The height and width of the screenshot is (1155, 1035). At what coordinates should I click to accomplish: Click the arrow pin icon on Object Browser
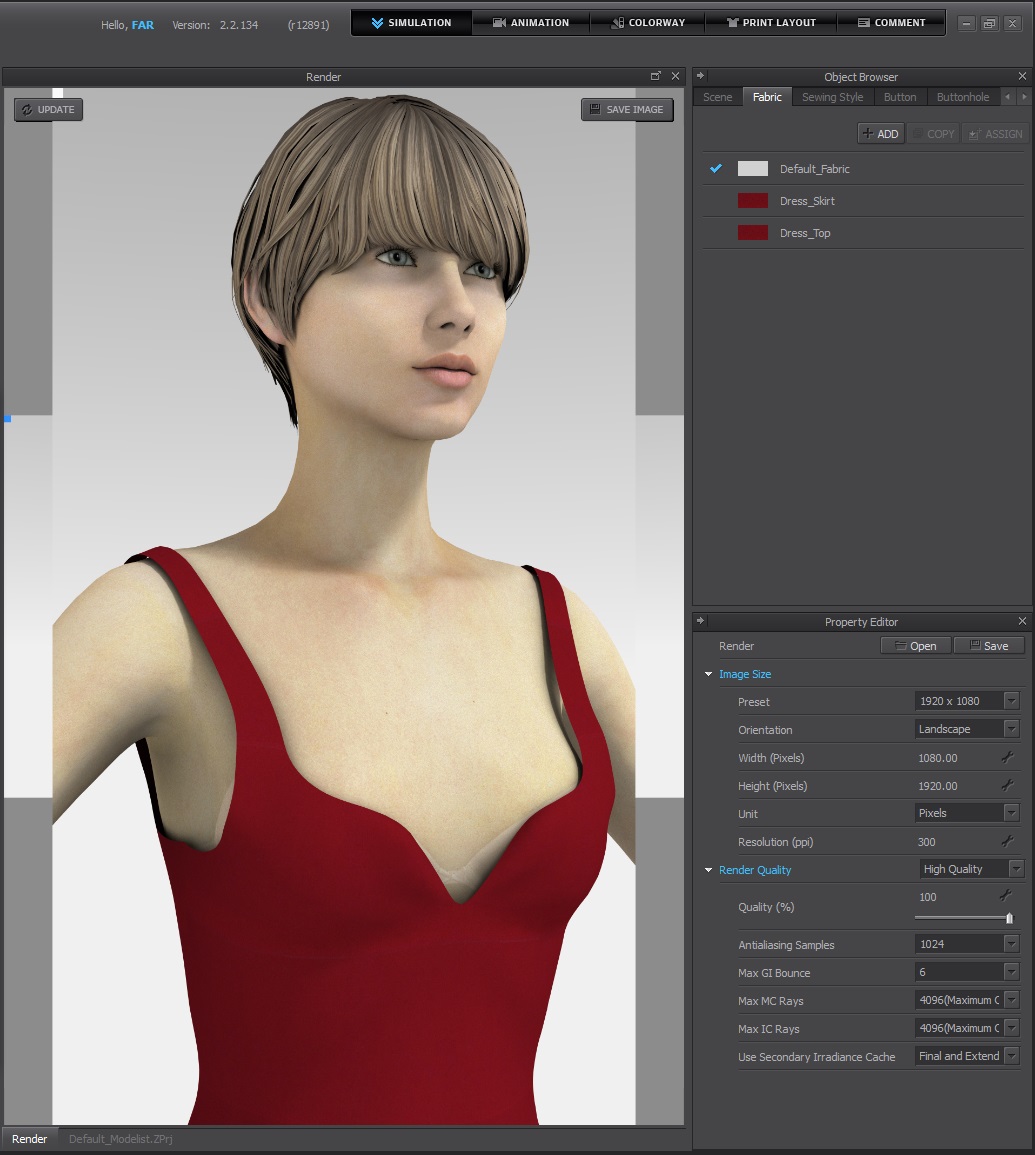[700, 76]
